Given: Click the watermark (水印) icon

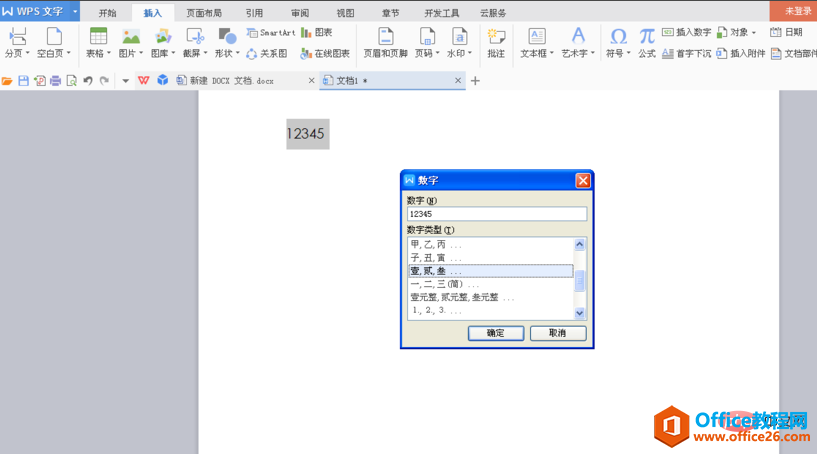Looking at the screenshot, I should 459,36.
